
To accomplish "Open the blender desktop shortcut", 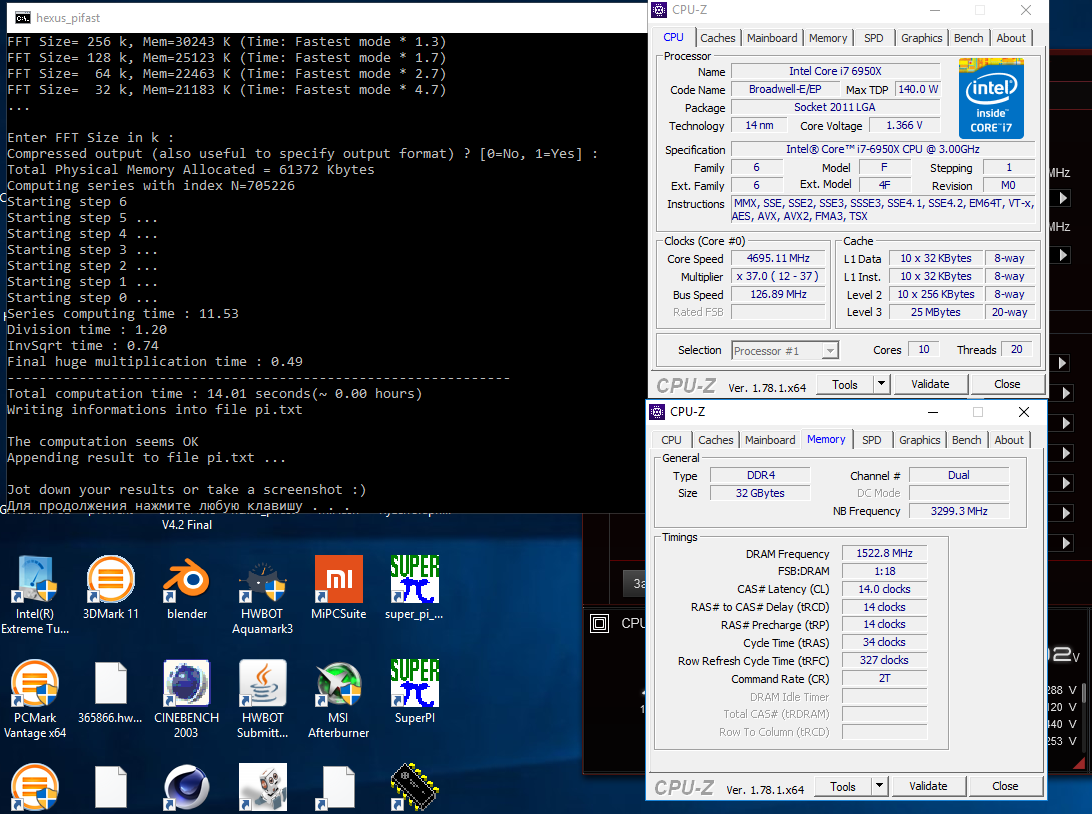I will 187,587.
